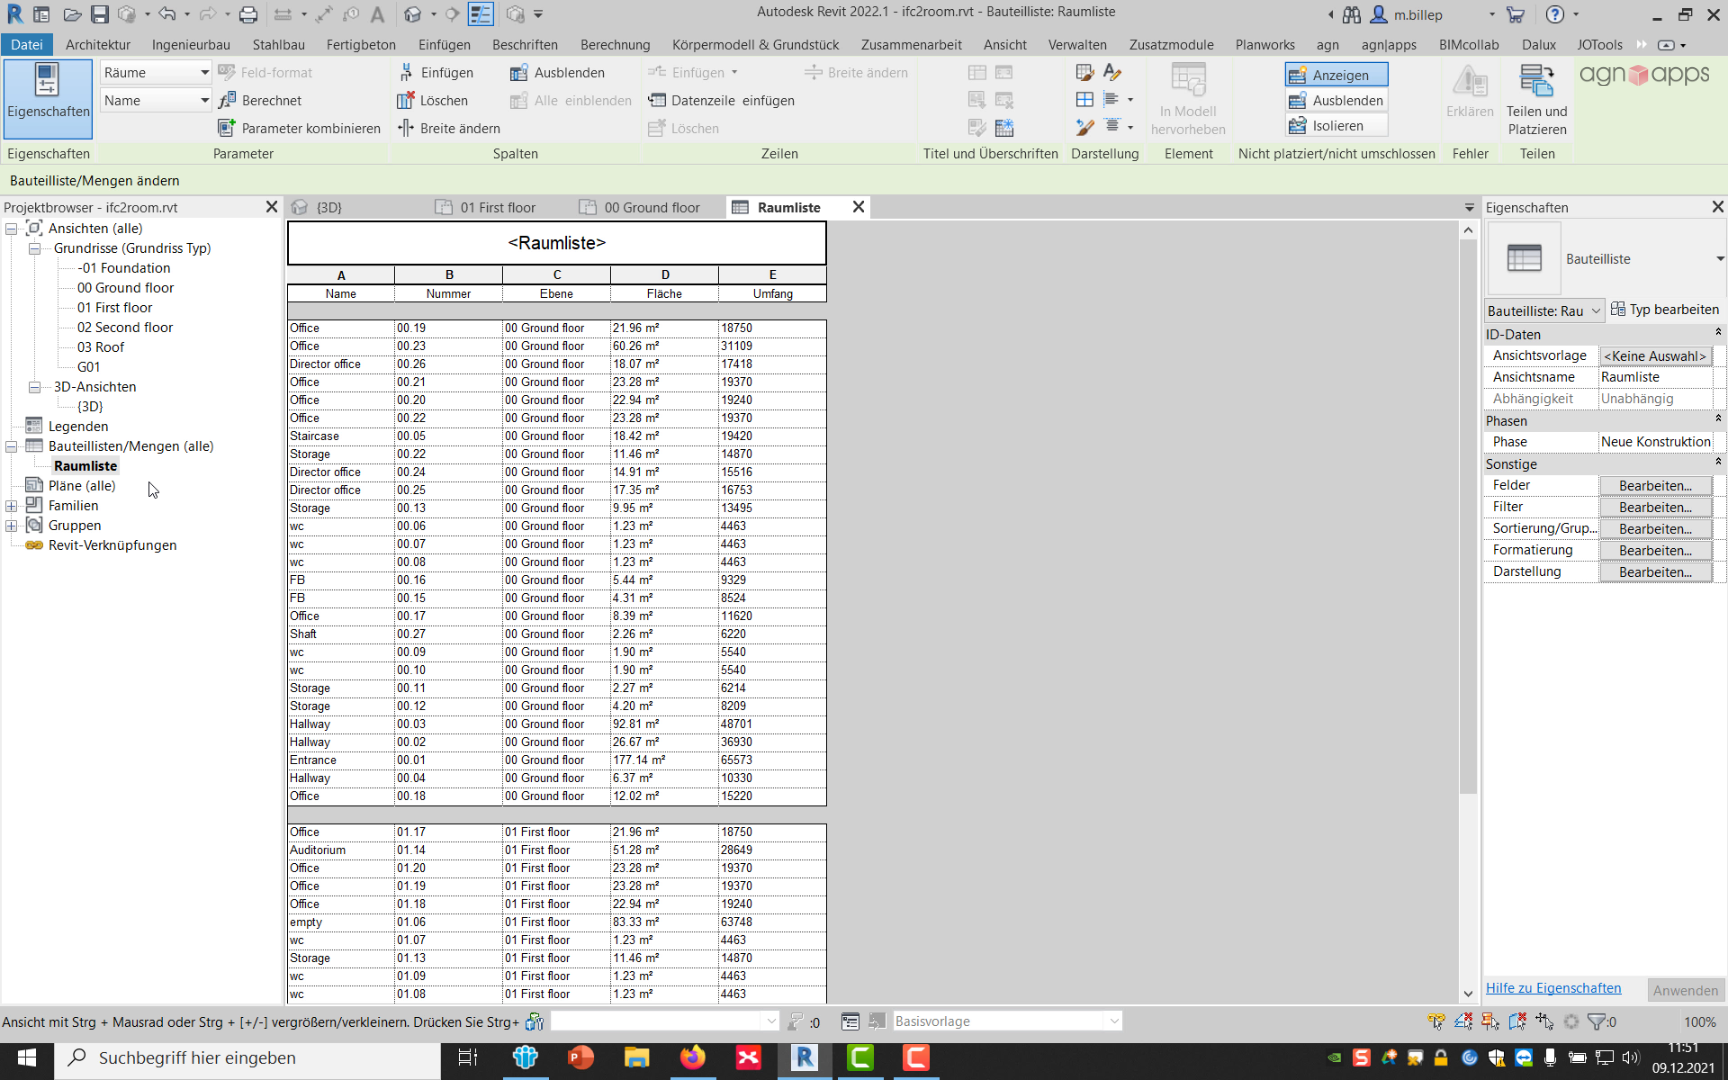Click the Ansichtsname field value Raumliste
Viewport: 1728px width, 1080px height.
[x=1656, y=377]
